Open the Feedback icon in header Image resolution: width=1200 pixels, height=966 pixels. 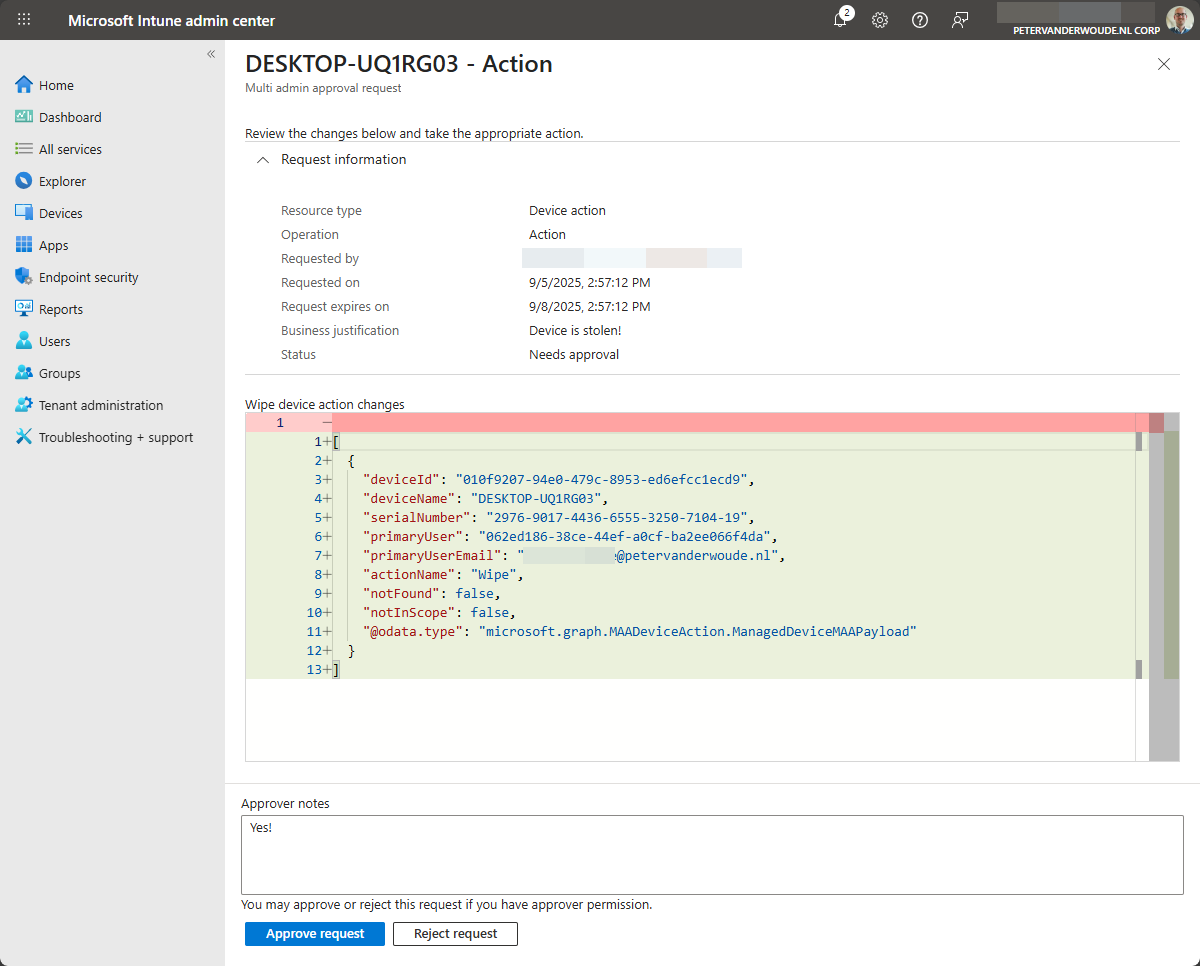click(x=960, y=20)
